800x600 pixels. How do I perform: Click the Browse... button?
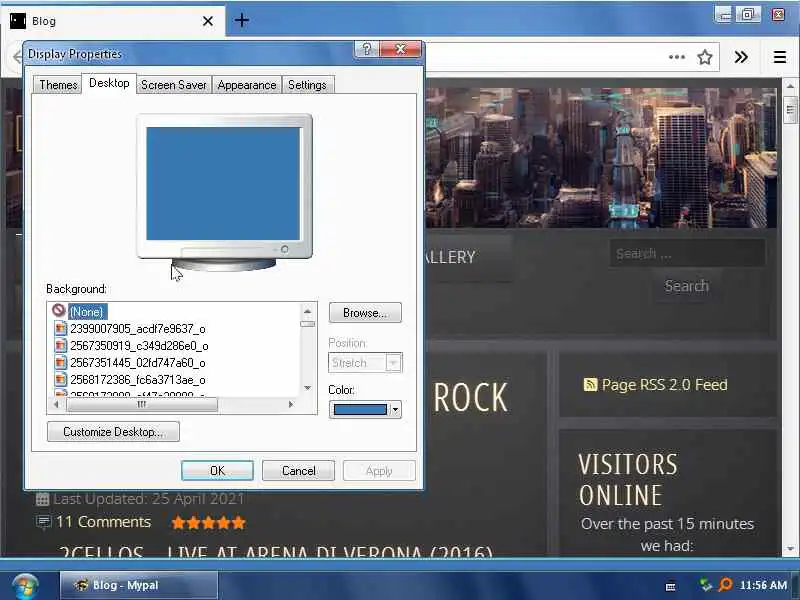[x=365, y=313]
